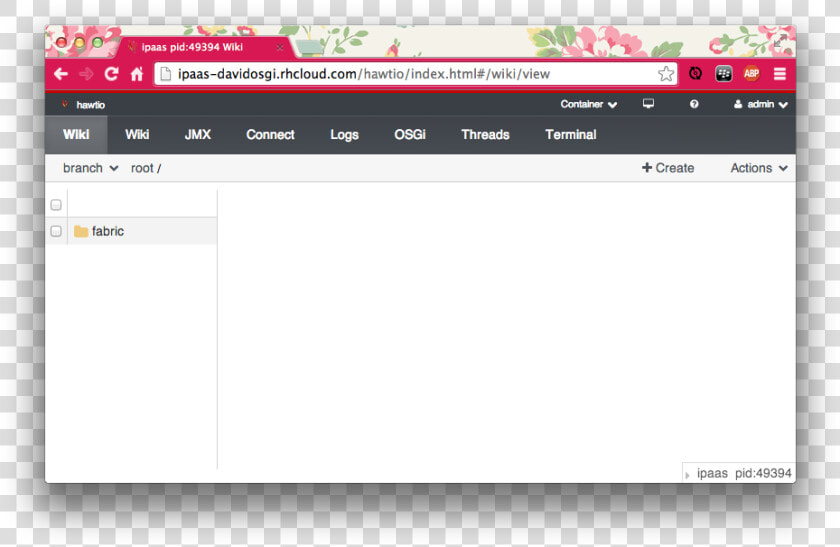Click the fabric folder icon
This screenshot has width=840, height=547.
click(81, 231)
